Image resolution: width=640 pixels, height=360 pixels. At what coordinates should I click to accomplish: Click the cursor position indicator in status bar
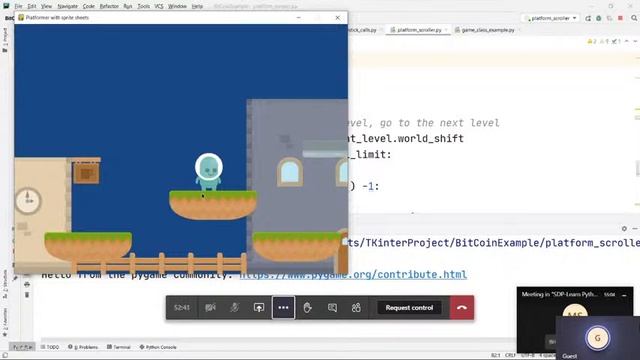coord(496,355)
